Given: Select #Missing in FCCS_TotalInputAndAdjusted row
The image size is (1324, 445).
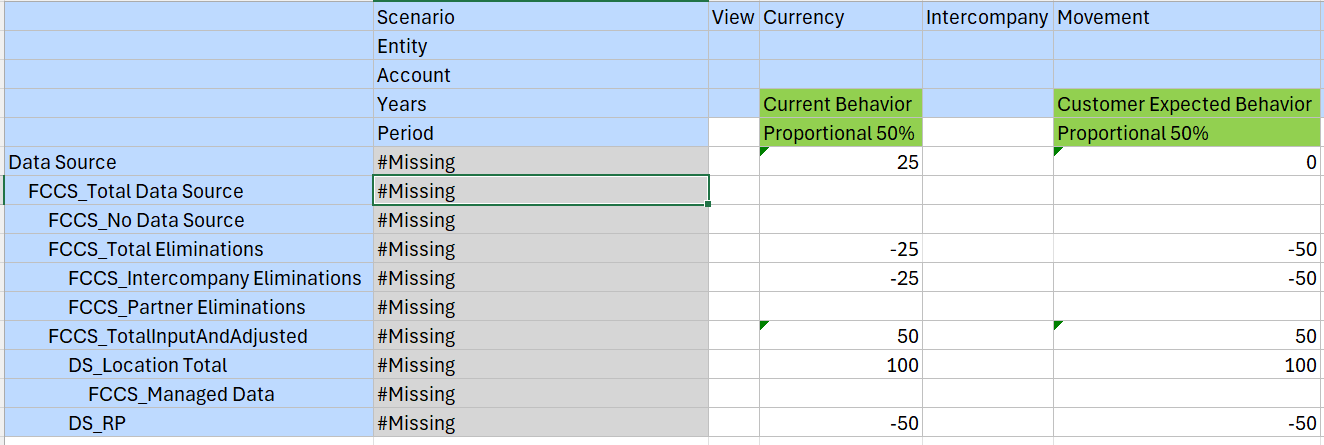Looking at the screenshot, I should pos(541,336).
